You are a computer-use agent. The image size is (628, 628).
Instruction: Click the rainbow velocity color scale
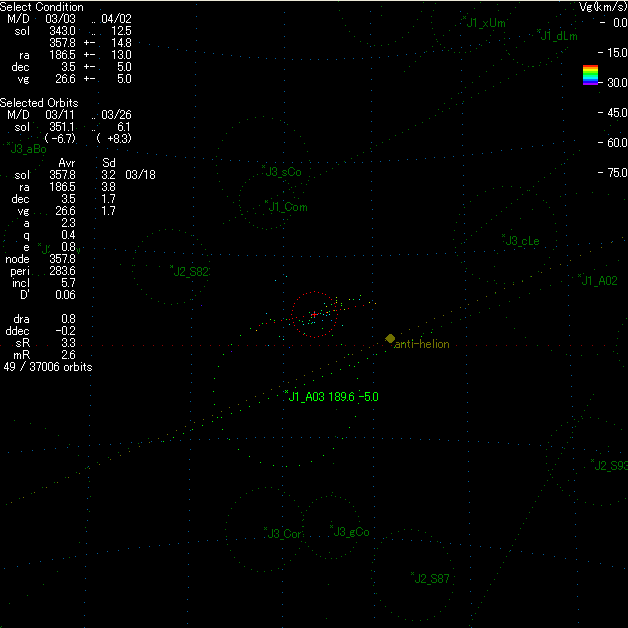[x=590, y=76]
